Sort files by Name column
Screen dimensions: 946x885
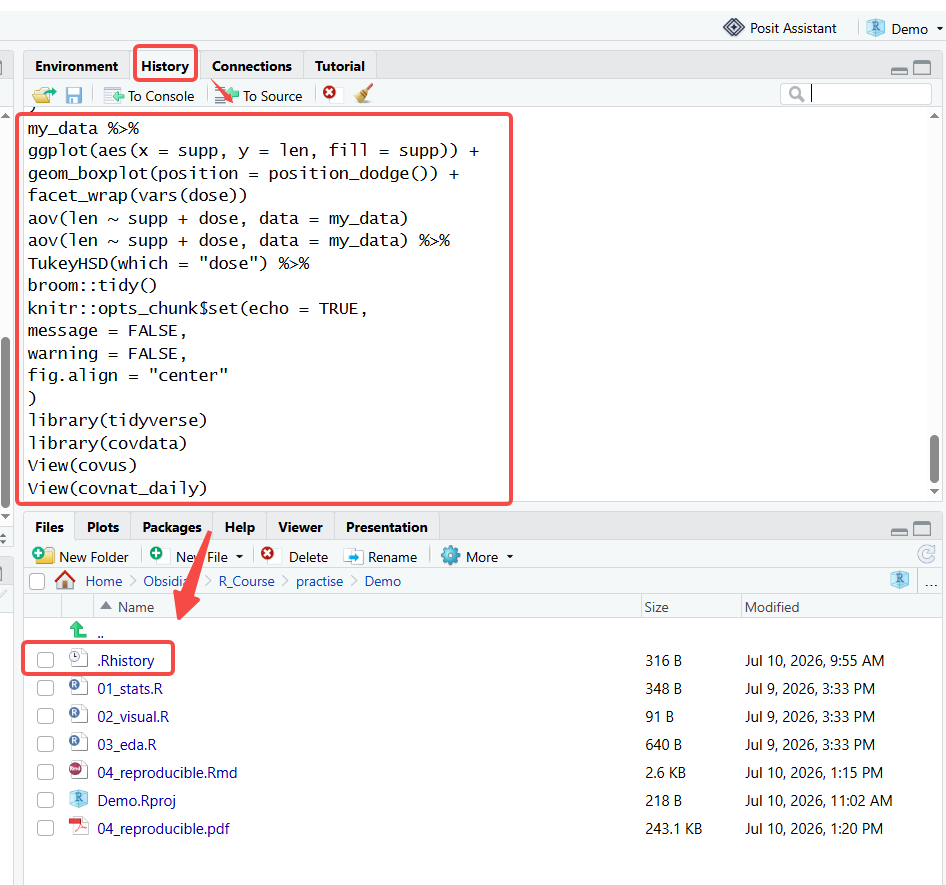(136, 607)
